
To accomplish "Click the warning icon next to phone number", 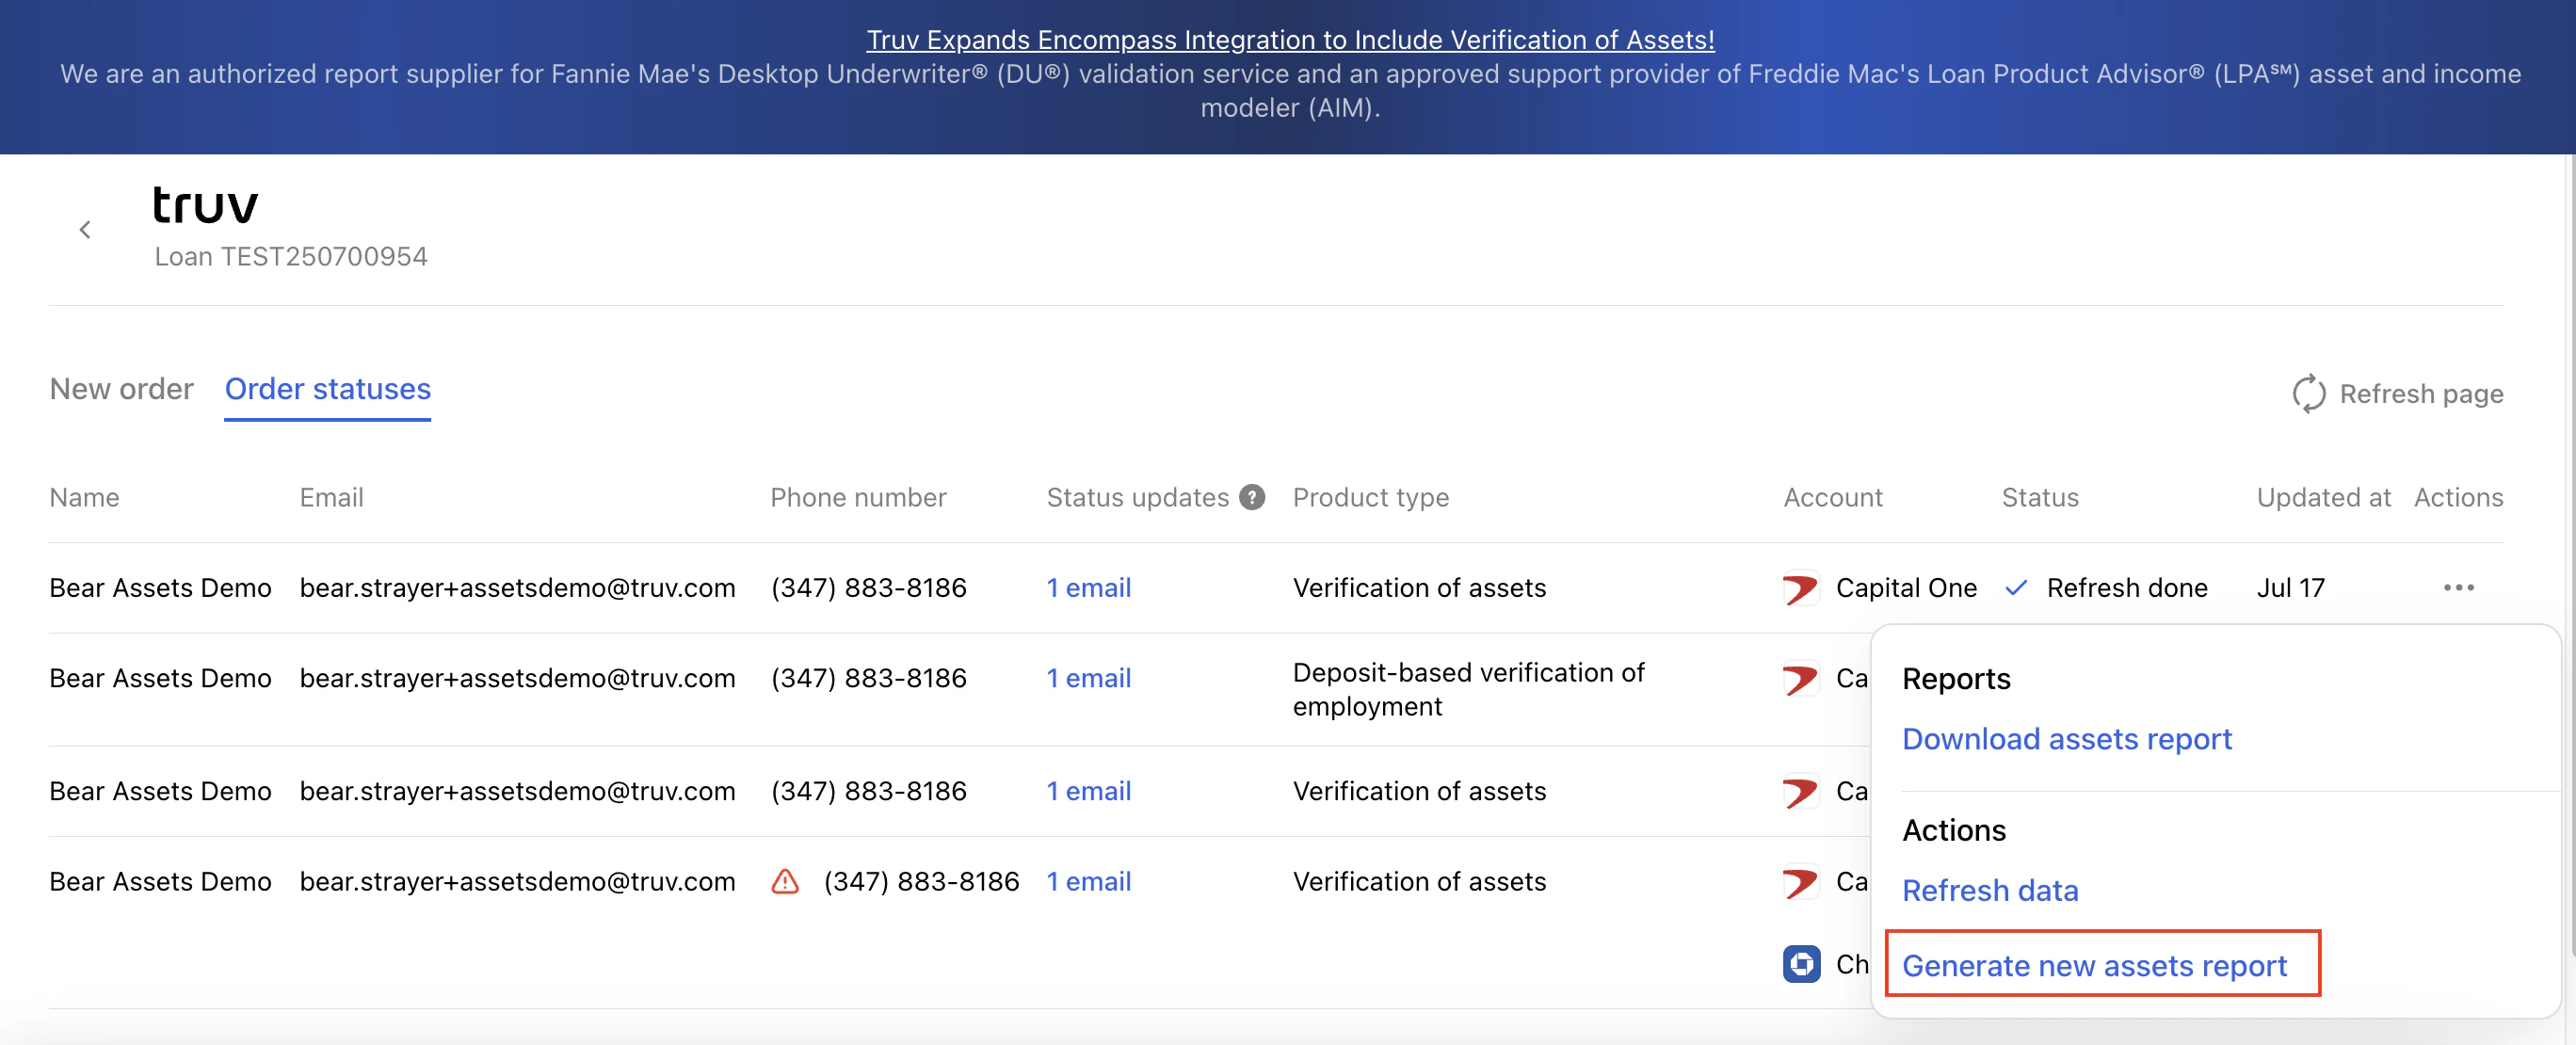I will point(787,881).
